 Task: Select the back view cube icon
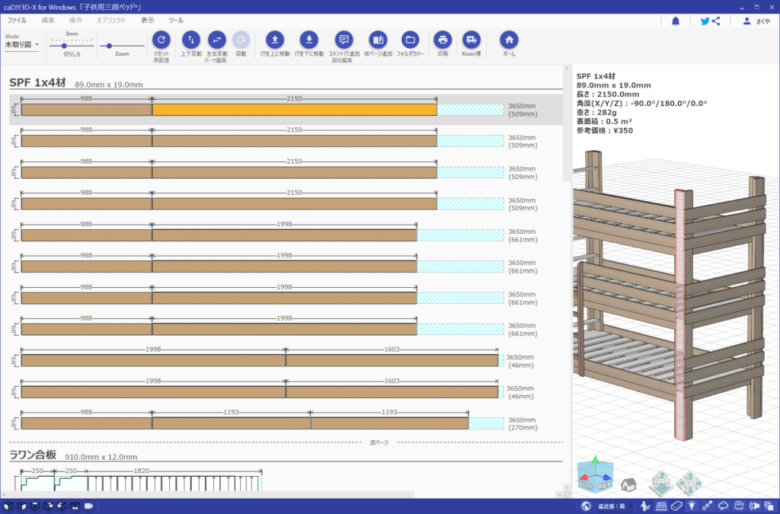coord(48,507)
